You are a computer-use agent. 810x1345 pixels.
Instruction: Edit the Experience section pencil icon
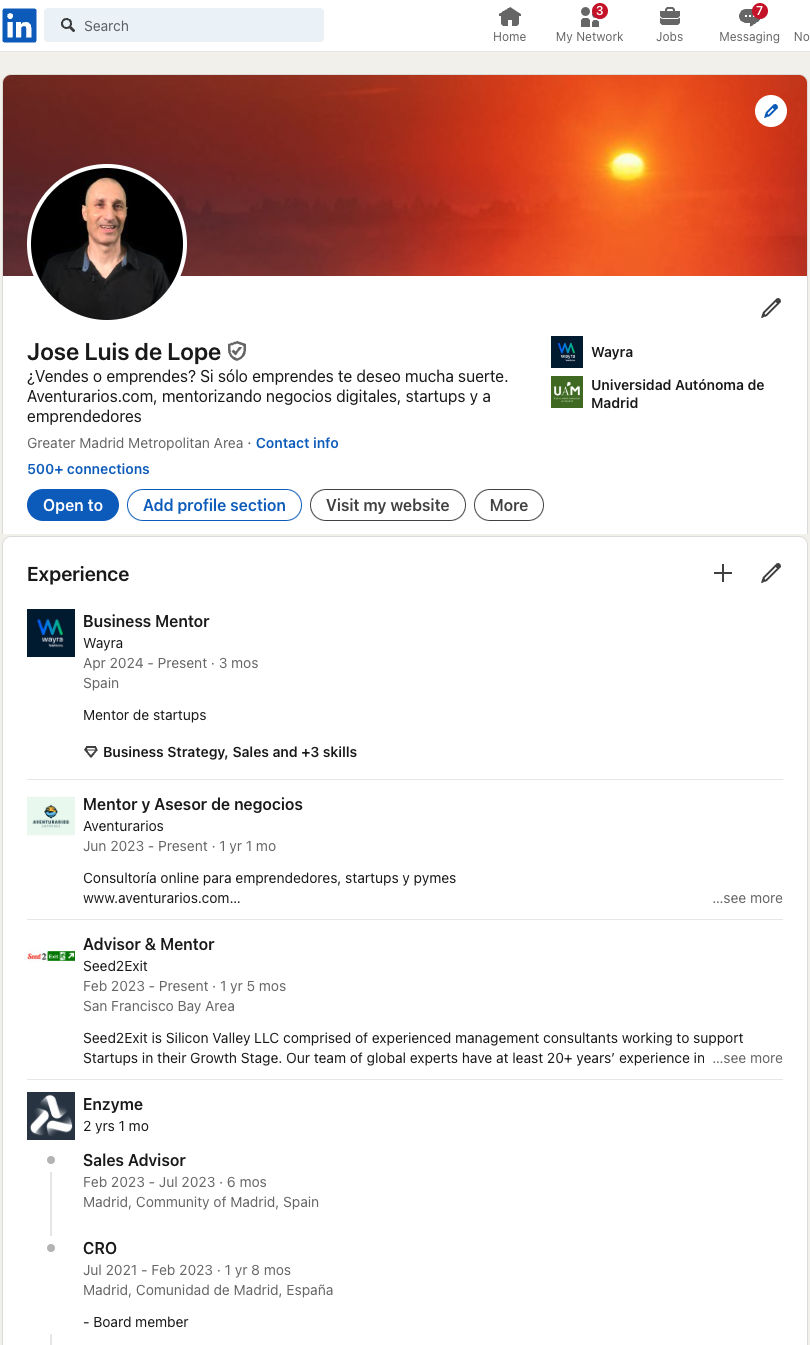(771, 573)
